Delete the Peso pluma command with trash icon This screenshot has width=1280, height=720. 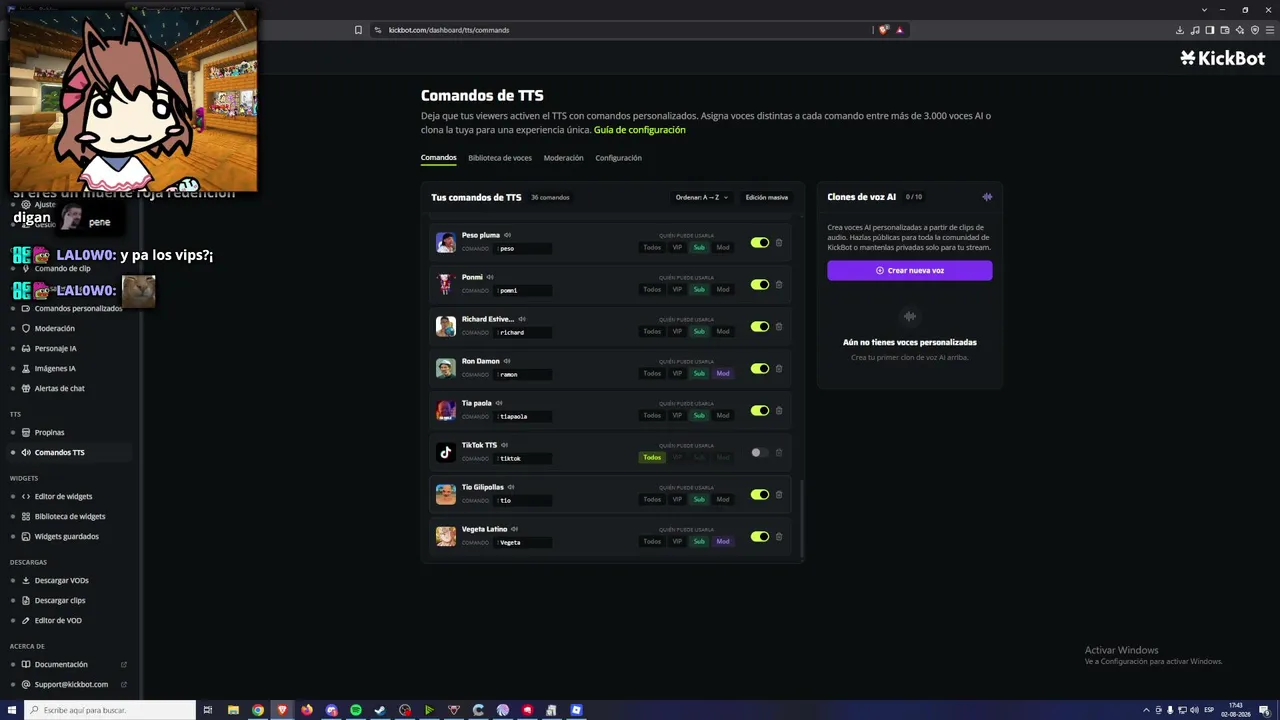coord(779,243)
